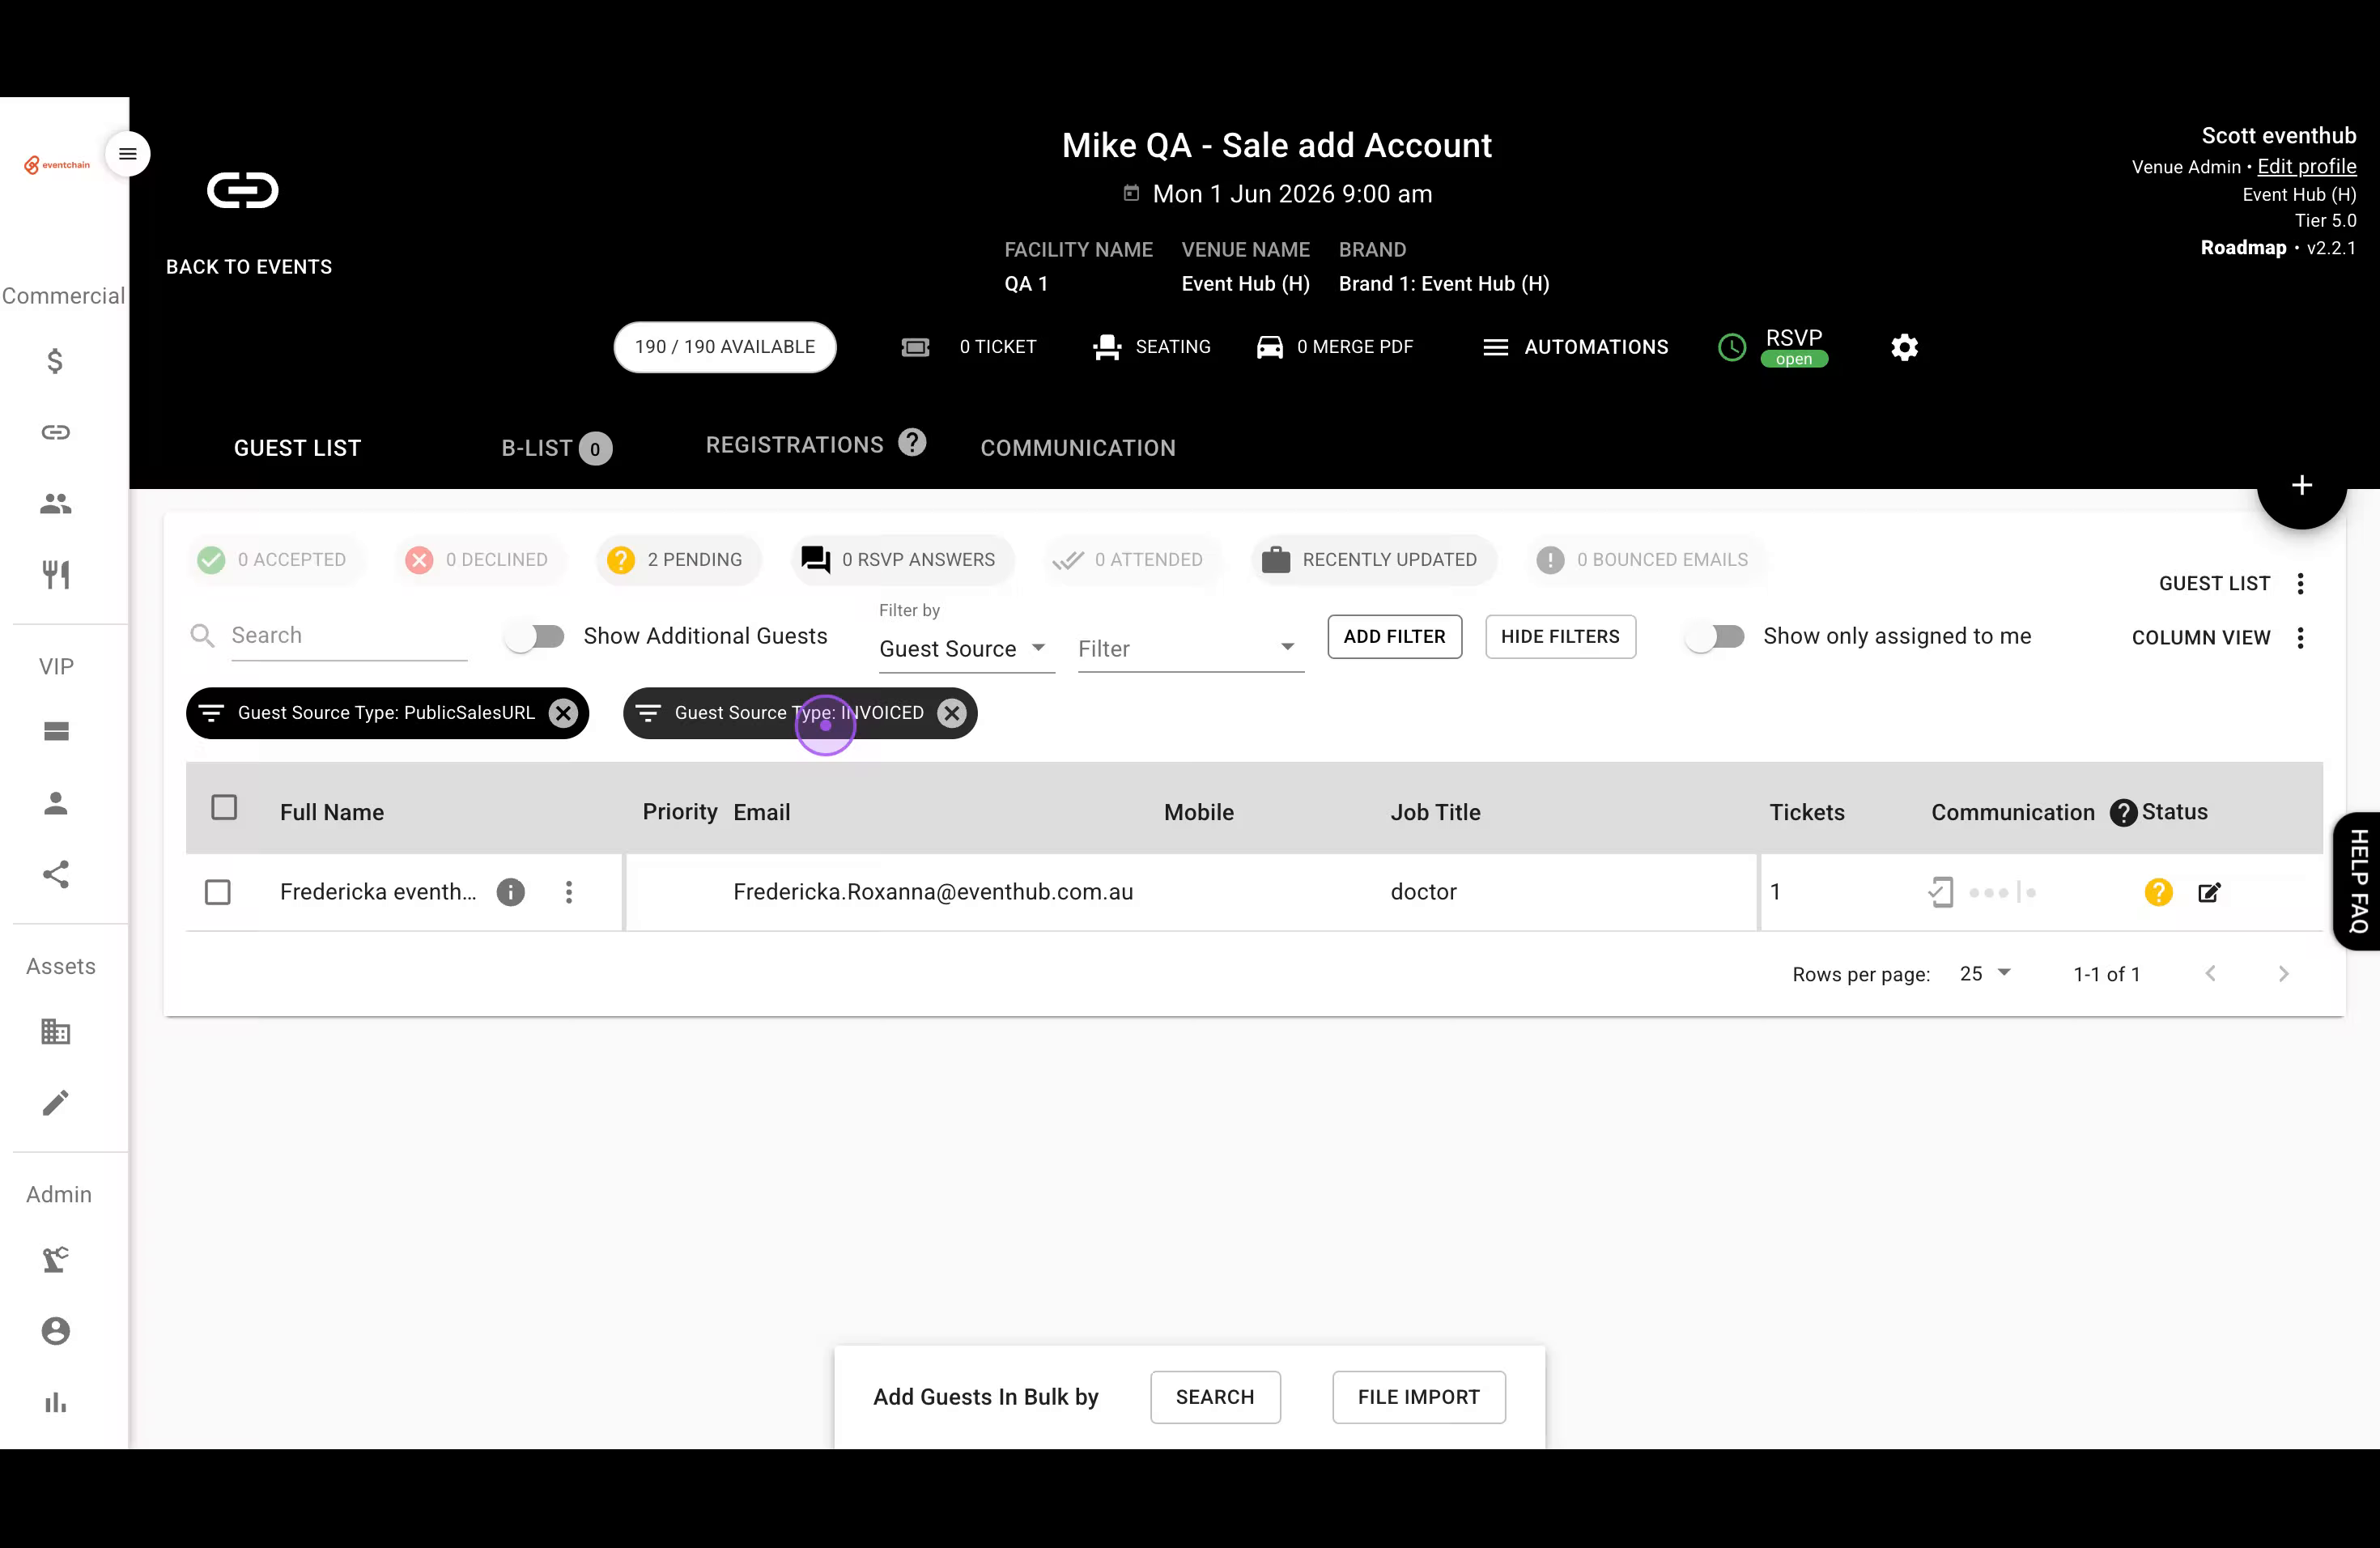Image resolution: width=2380 pixels, height=1548 pixels.
Task: Click the chain link Back to Events logo
Action: [x=243, y=190]
